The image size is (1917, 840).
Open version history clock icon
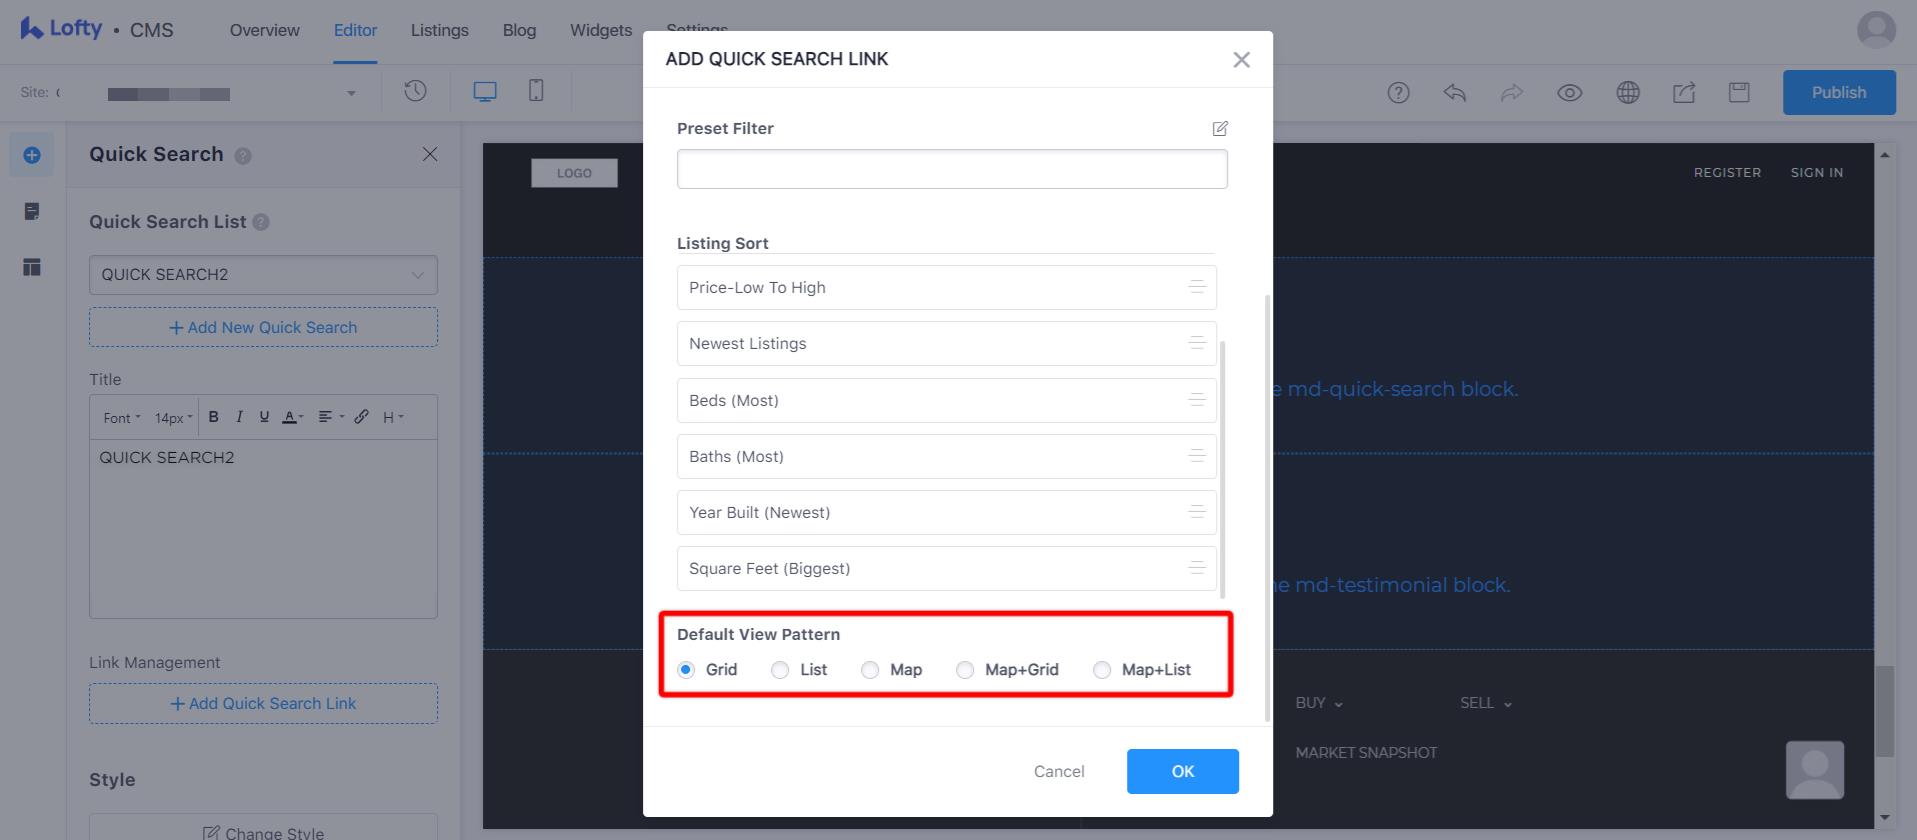415,91
